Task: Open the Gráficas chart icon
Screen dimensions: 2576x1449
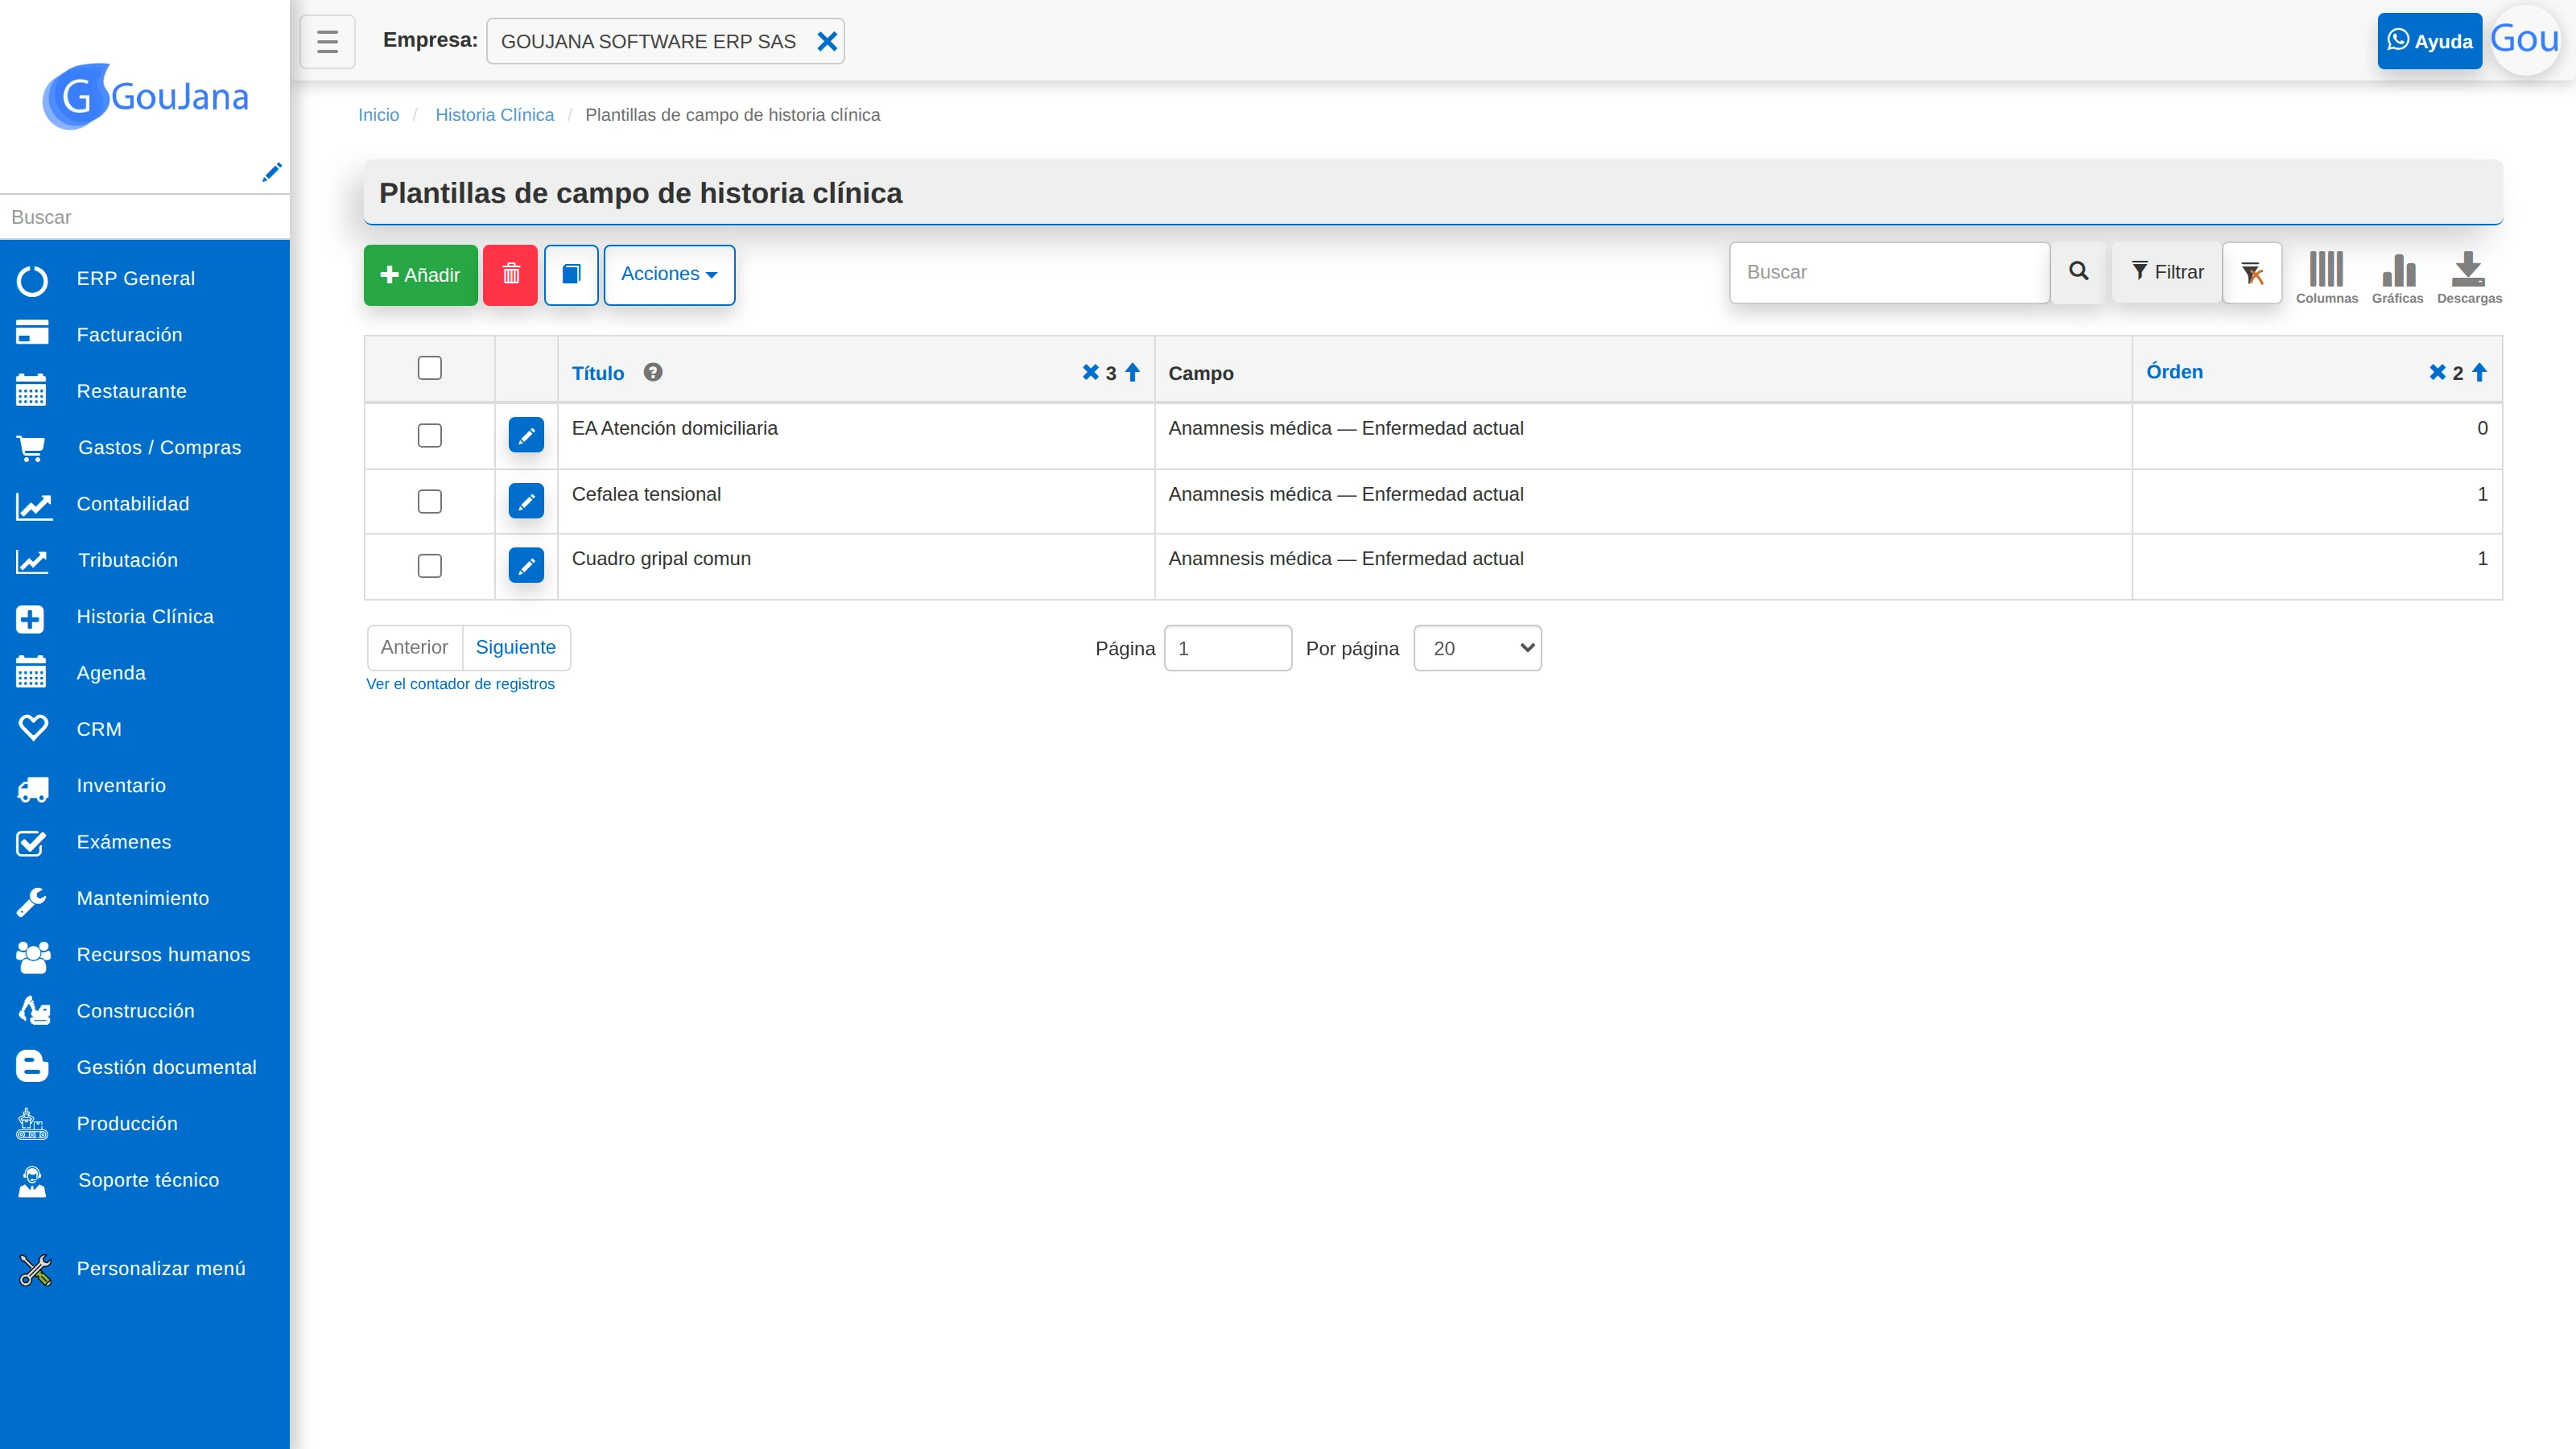Action: (x=2398, y=277)
